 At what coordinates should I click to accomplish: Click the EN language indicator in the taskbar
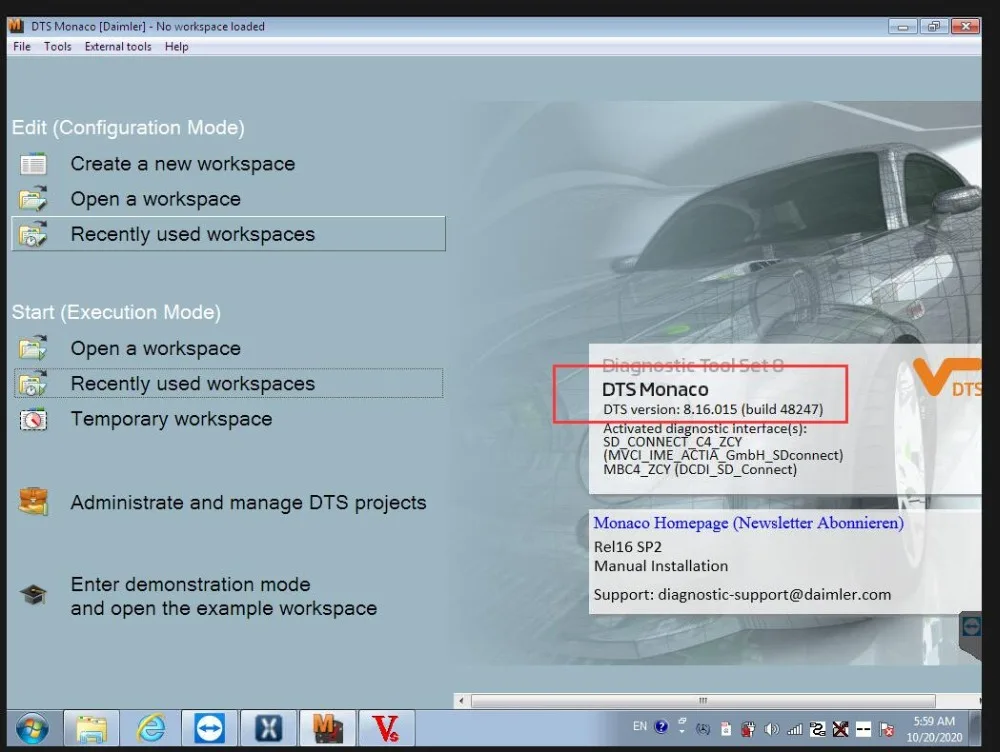[640, 726]
